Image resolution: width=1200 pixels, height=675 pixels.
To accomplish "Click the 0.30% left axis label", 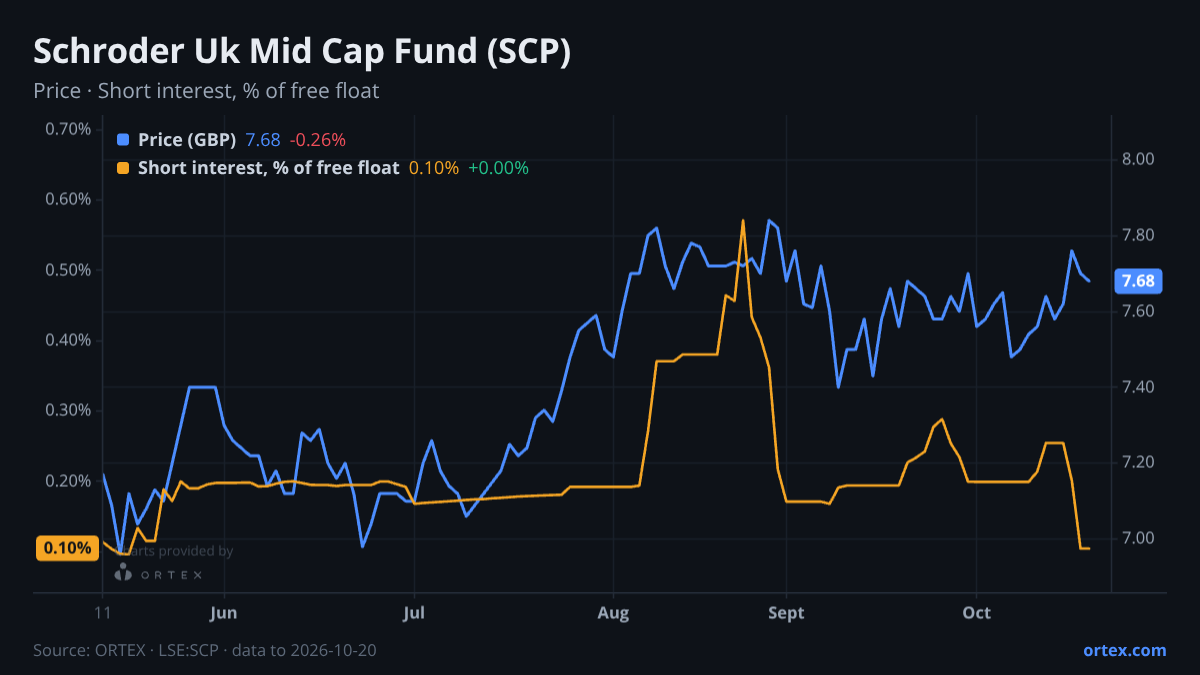I will (x=69, y=410).
